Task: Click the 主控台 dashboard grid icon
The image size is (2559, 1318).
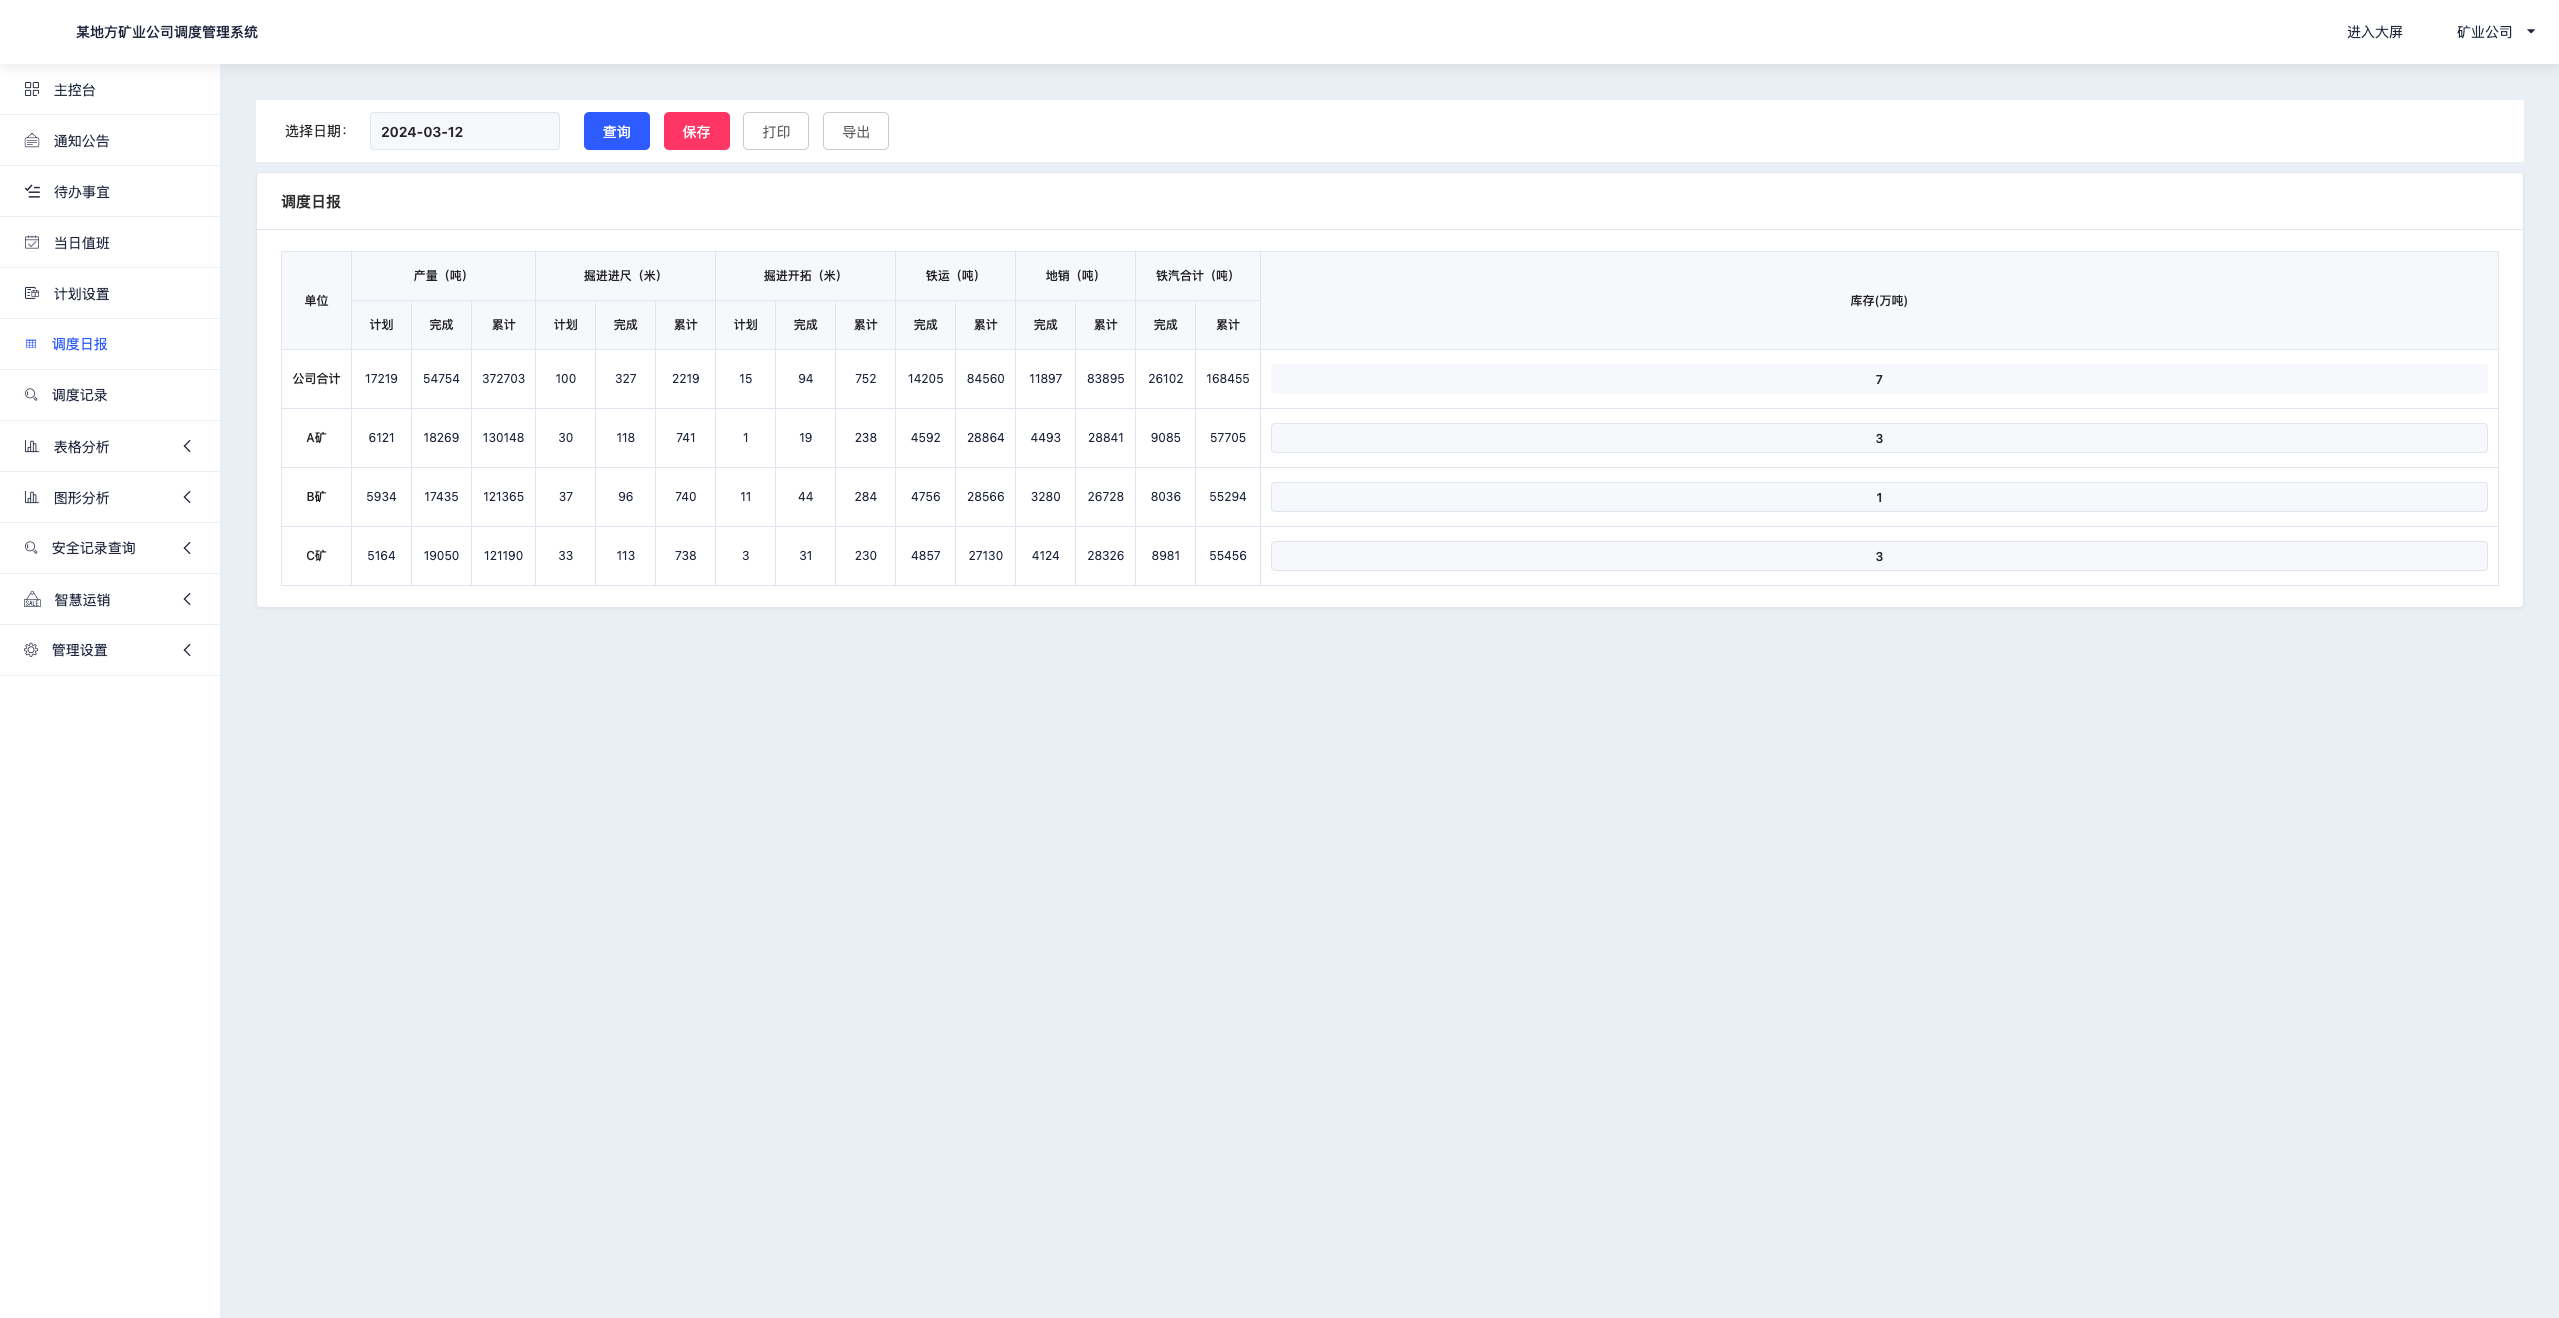Action: (x=32, y=90)
